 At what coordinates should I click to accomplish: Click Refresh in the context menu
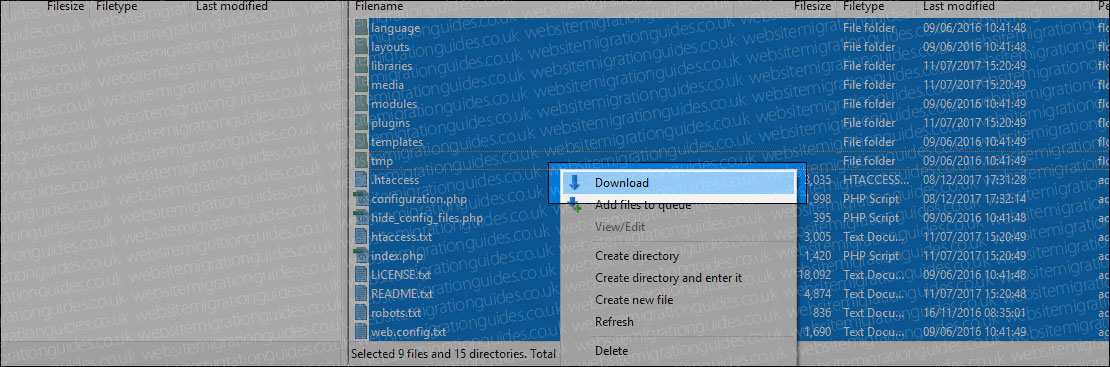pos(614,322)
